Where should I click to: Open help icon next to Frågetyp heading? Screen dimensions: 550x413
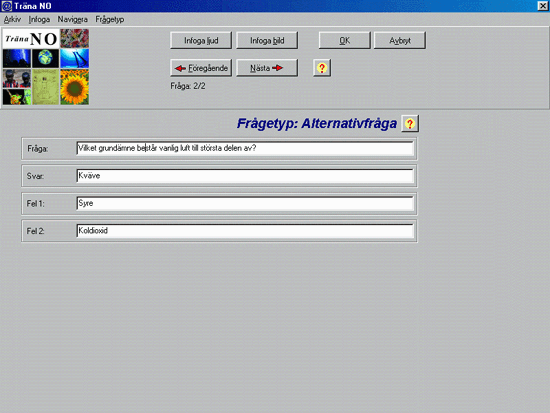click(410, 124)
